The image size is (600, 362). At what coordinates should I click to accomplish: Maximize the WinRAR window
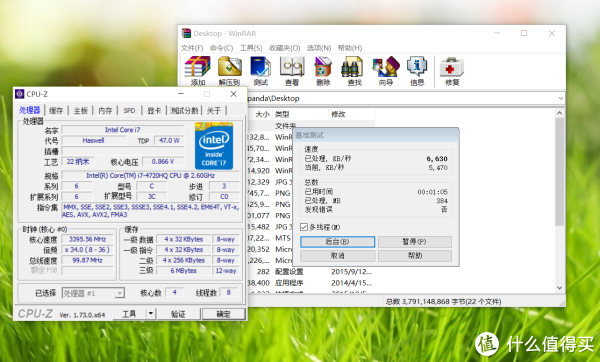pyautogui.click(x=524, y=33)
